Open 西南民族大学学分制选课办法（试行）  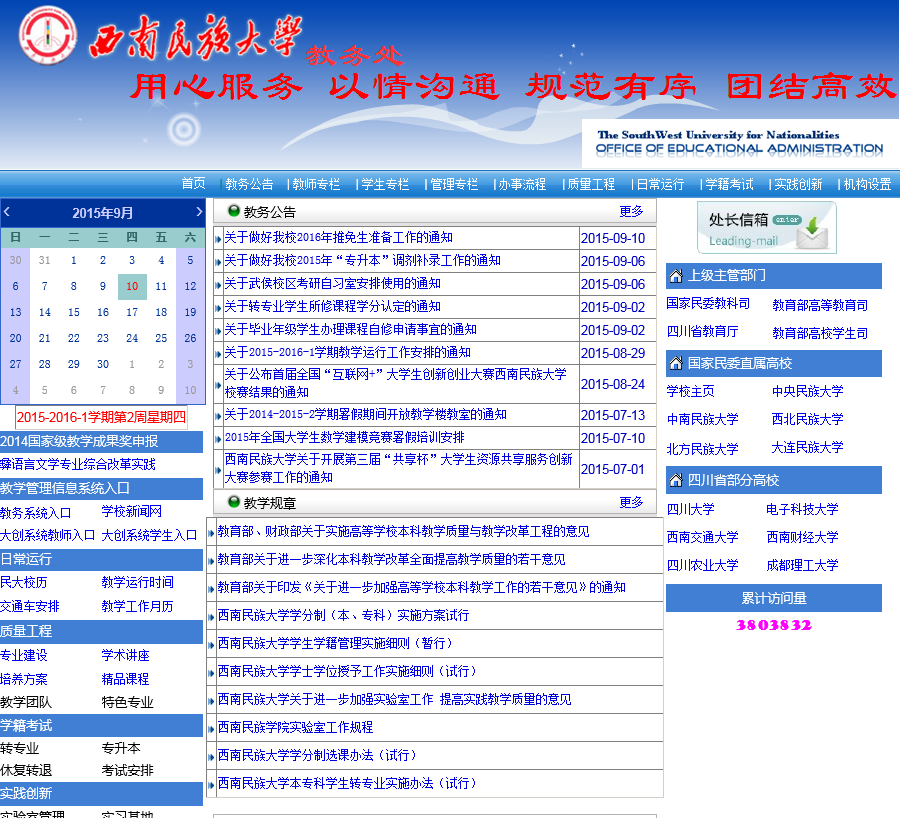click(x=317, y=755)
